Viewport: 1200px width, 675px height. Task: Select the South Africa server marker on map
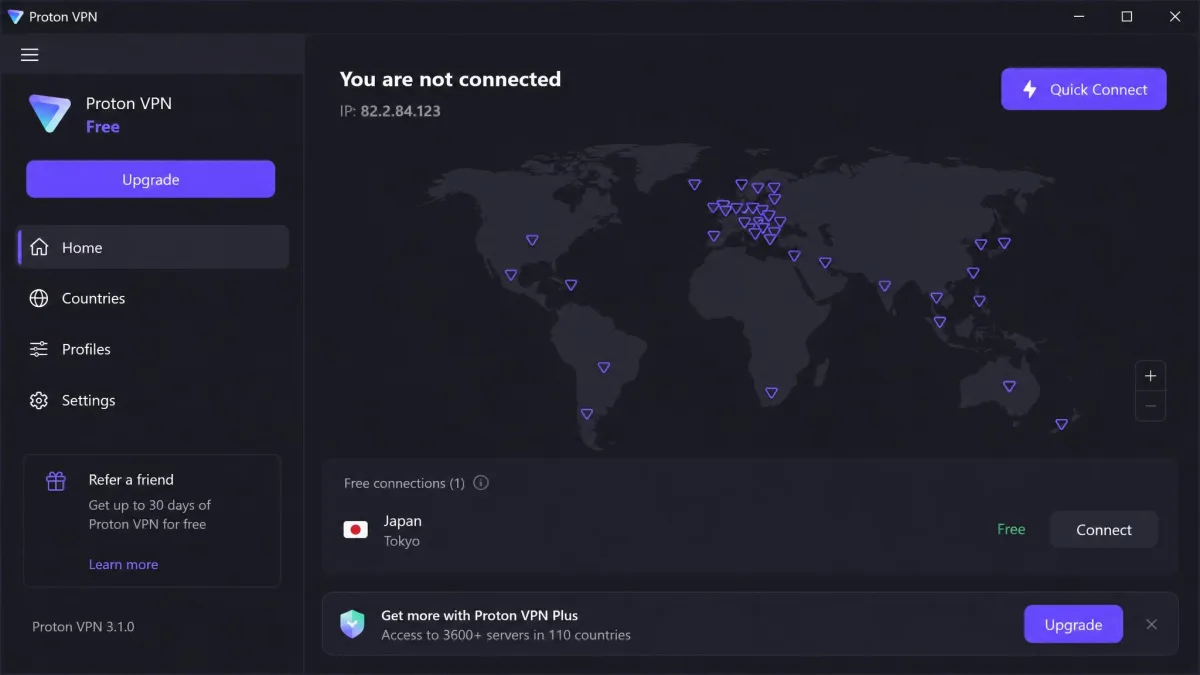[771, 392]
